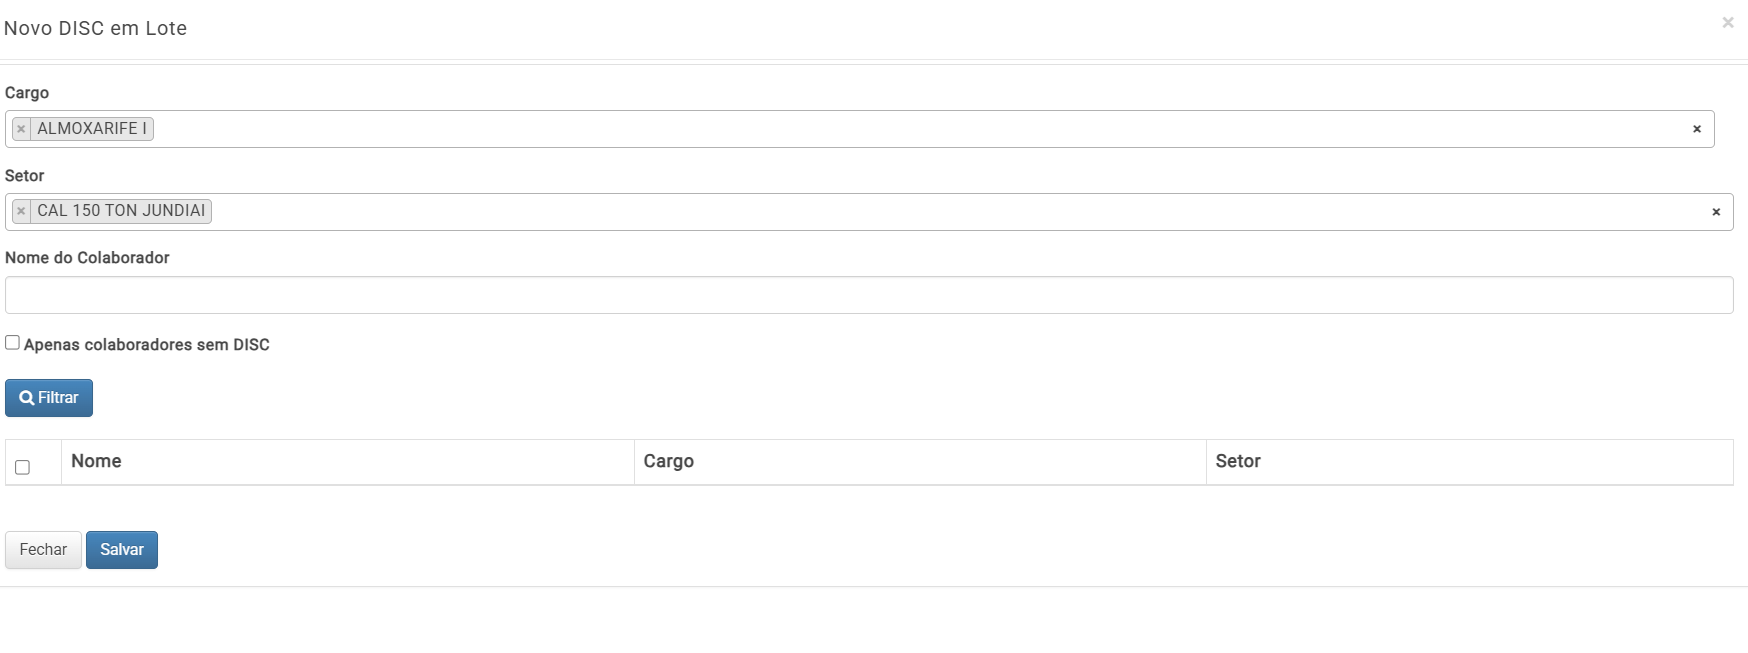This screenshot has height=653, width=1748.
Task: Clear all selections in Cargo field
Action: tap(1696, 129)
